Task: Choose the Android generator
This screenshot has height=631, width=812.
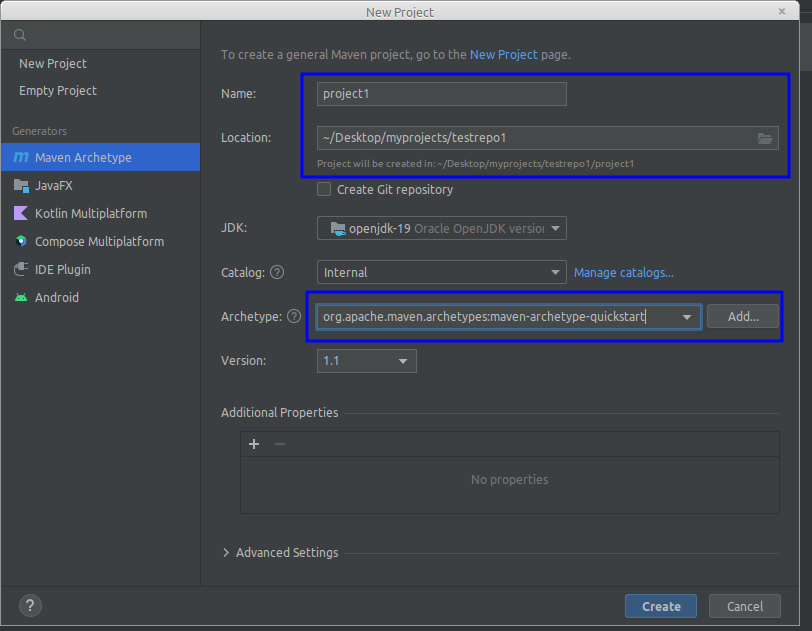Action: (x=100, y=297)
